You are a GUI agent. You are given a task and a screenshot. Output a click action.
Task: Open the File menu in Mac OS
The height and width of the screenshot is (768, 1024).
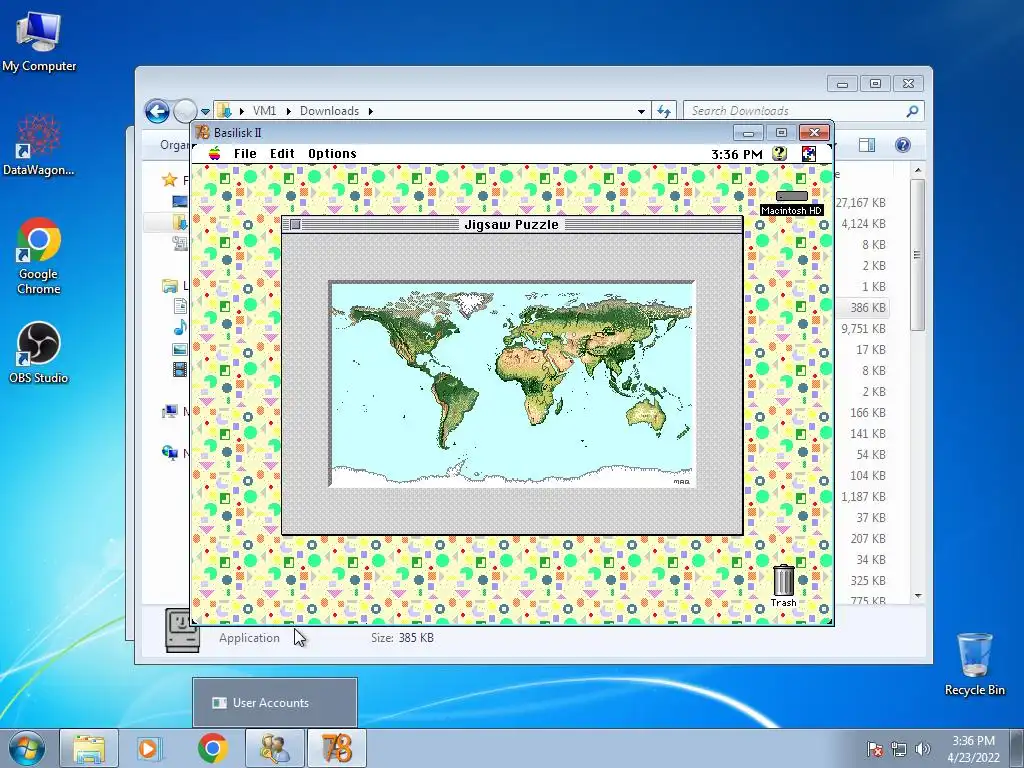pyautogui.click(x=245, y=153)
